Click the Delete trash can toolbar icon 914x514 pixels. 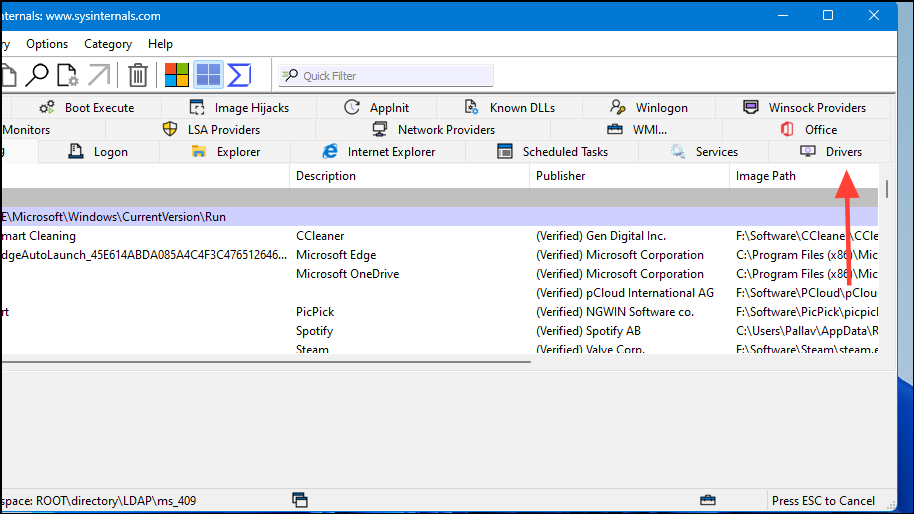point(138,75)
